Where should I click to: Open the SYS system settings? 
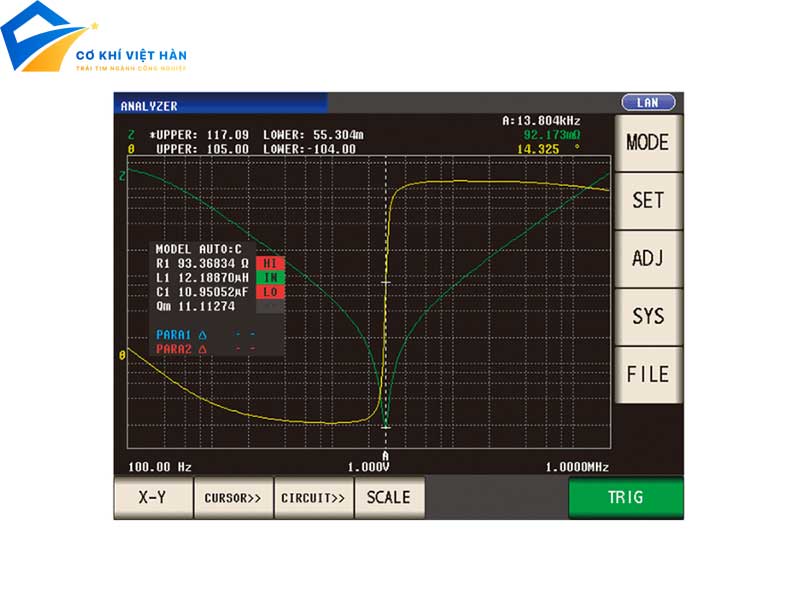point(647,316)
